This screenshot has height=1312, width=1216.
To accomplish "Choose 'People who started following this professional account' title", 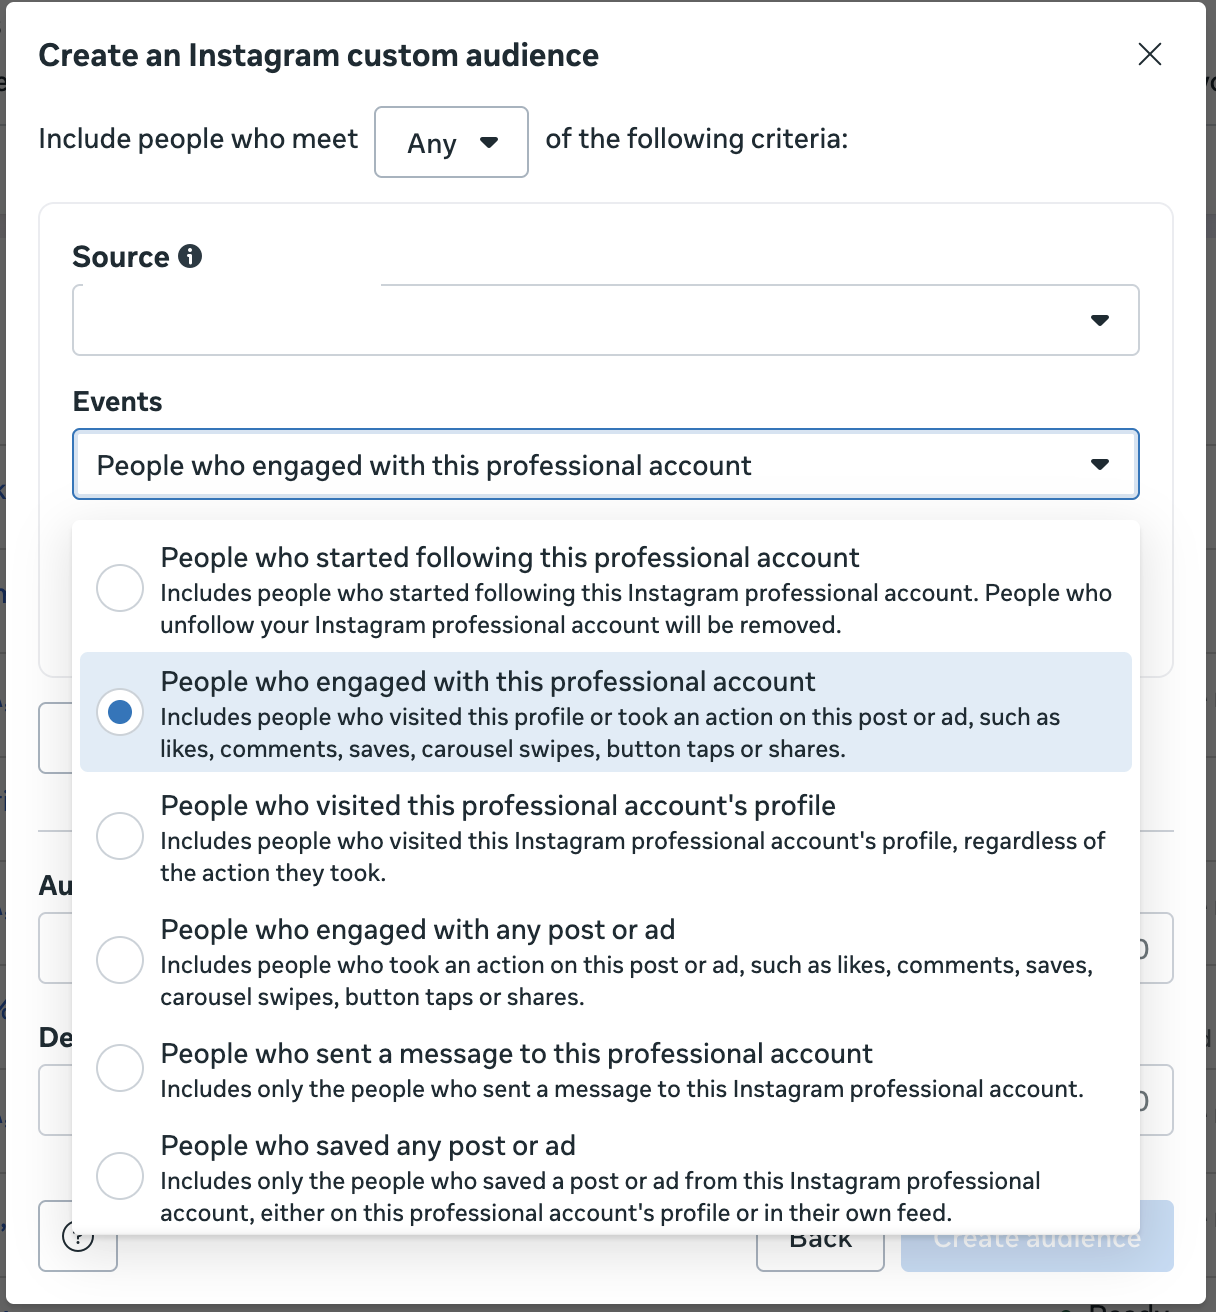I will (510, 558).
